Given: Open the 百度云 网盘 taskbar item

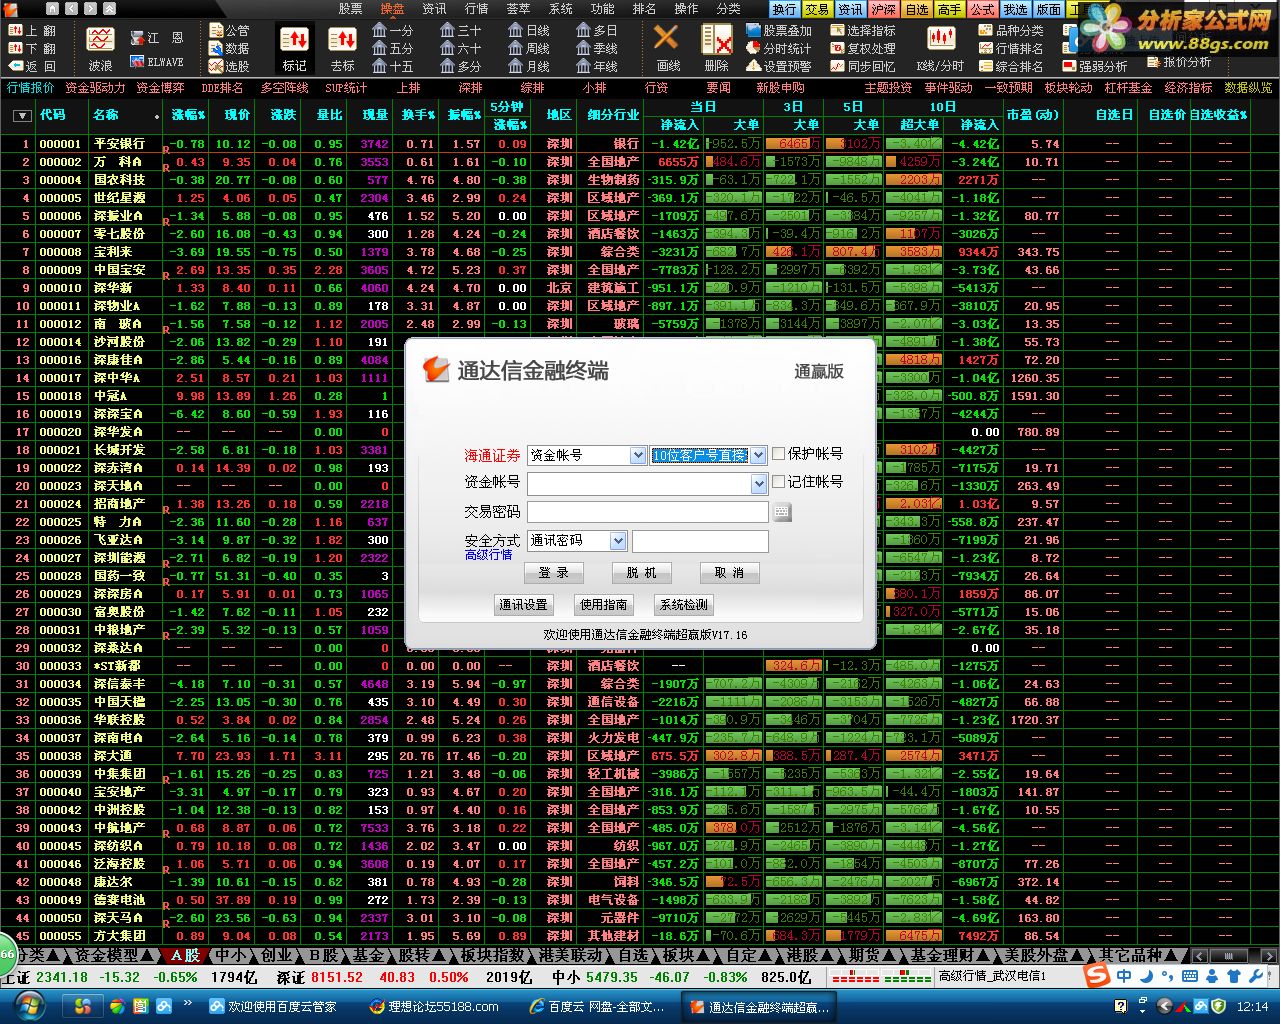Looking at the screenshot, I should tap(598, 1006).
